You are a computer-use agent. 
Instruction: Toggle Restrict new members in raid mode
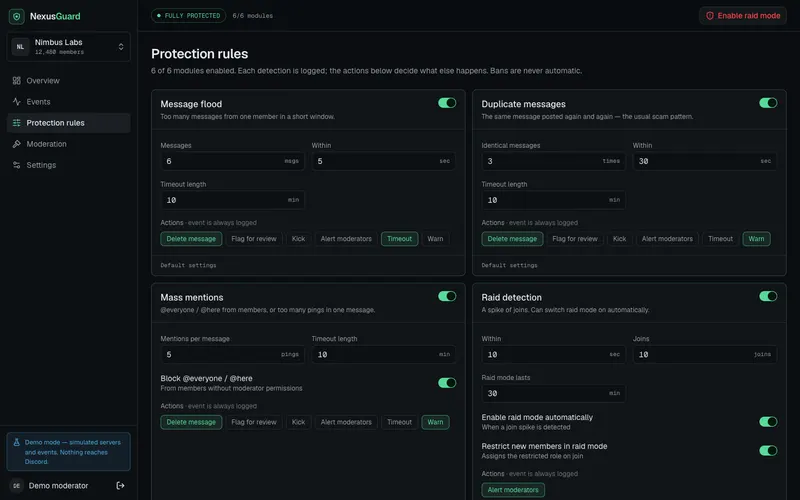[x=768, y=451]
